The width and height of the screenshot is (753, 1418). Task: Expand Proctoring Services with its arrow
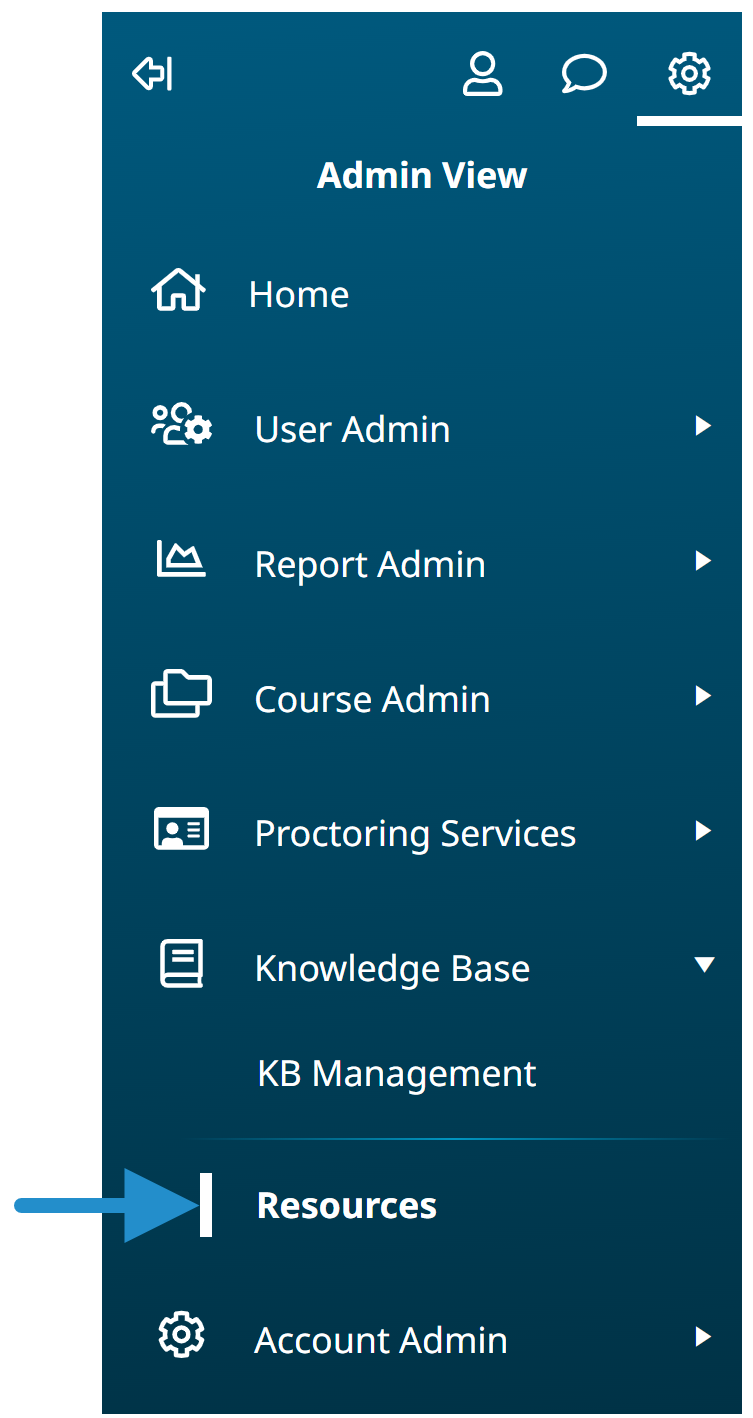703,830
